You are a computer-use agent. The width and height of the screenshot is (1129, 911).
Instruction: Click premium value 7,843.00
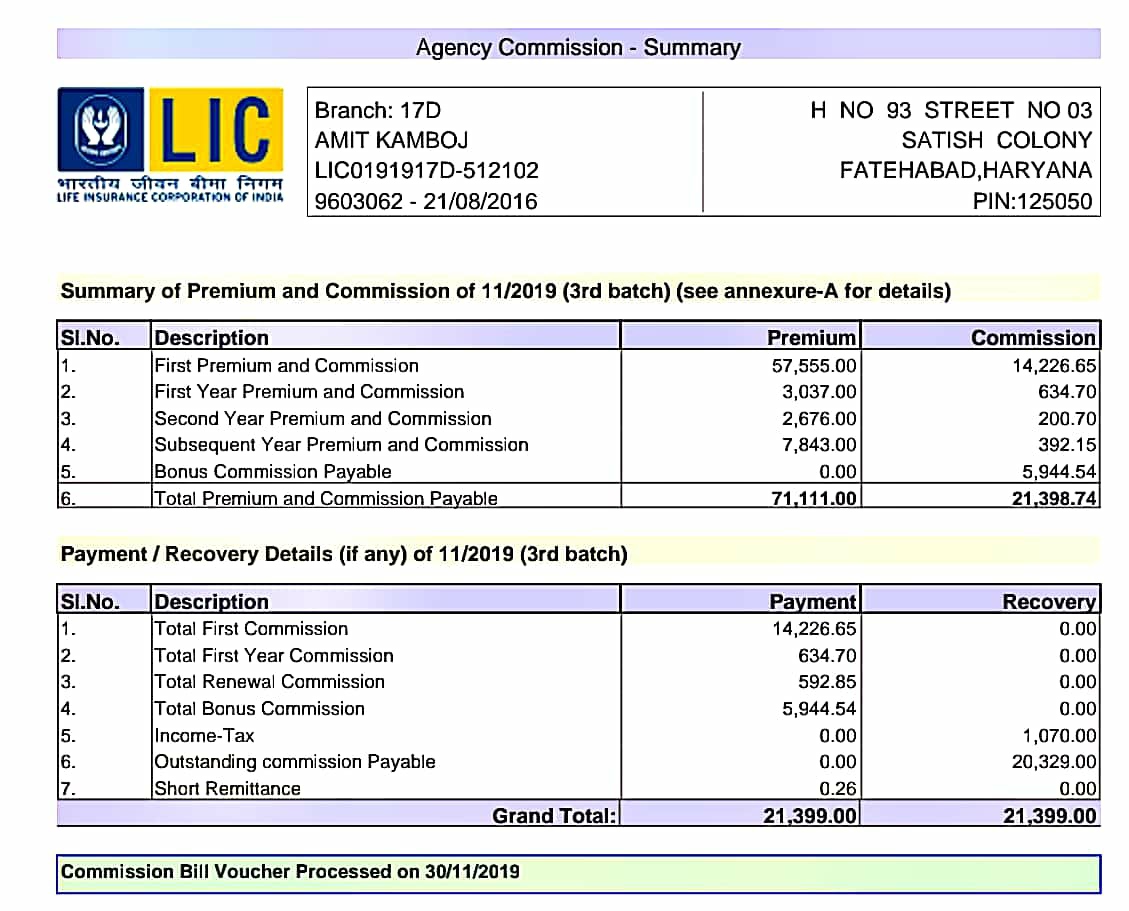point(819,445)
